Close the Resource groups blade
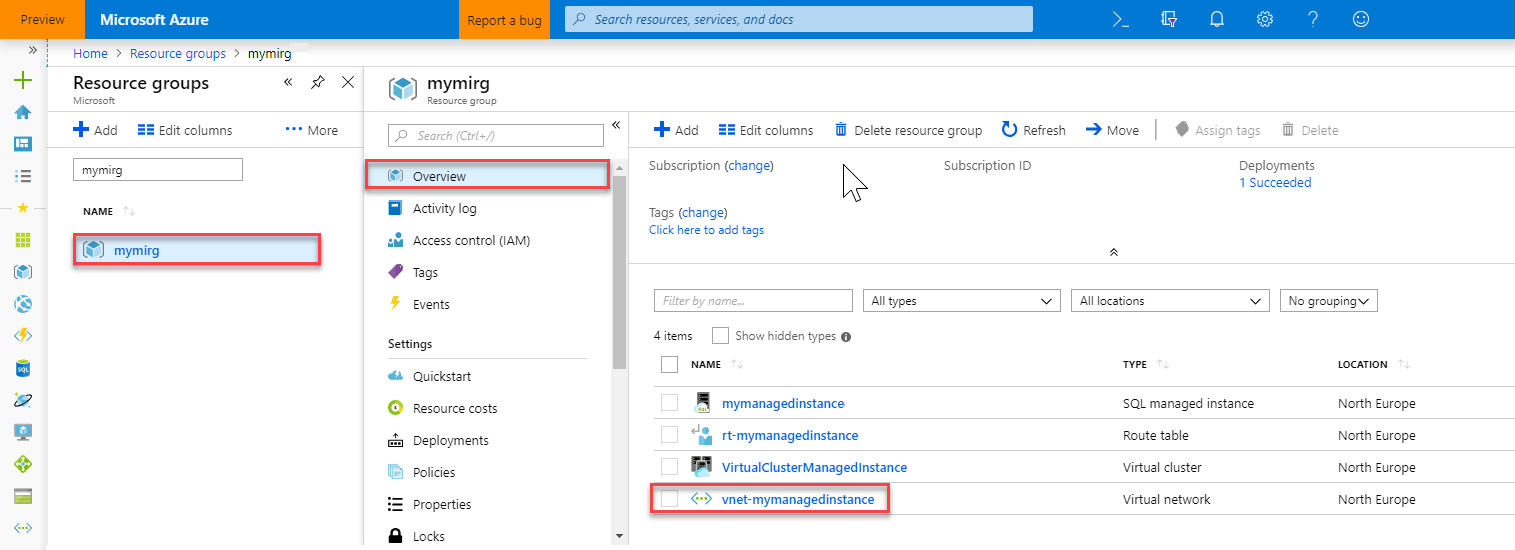Viewport: 1515px width, 550px height. [348, 82]
